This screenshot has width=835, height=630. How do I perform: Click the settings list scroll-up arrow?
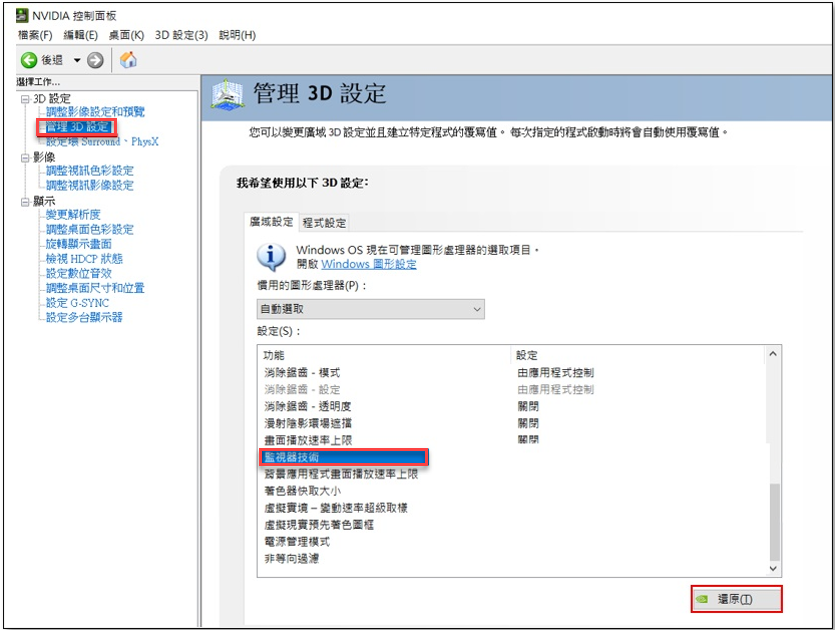(x=773, y=354)
